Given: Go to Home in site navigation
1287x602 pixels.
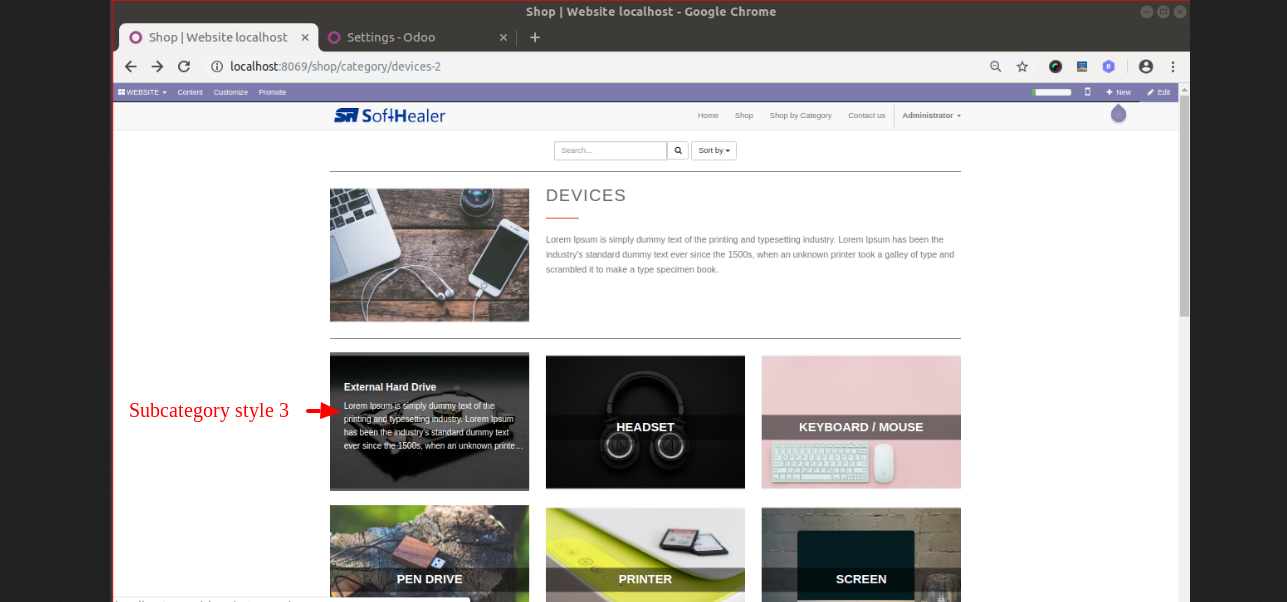Looking at the screenshot, I should click(x=708, y=116).
